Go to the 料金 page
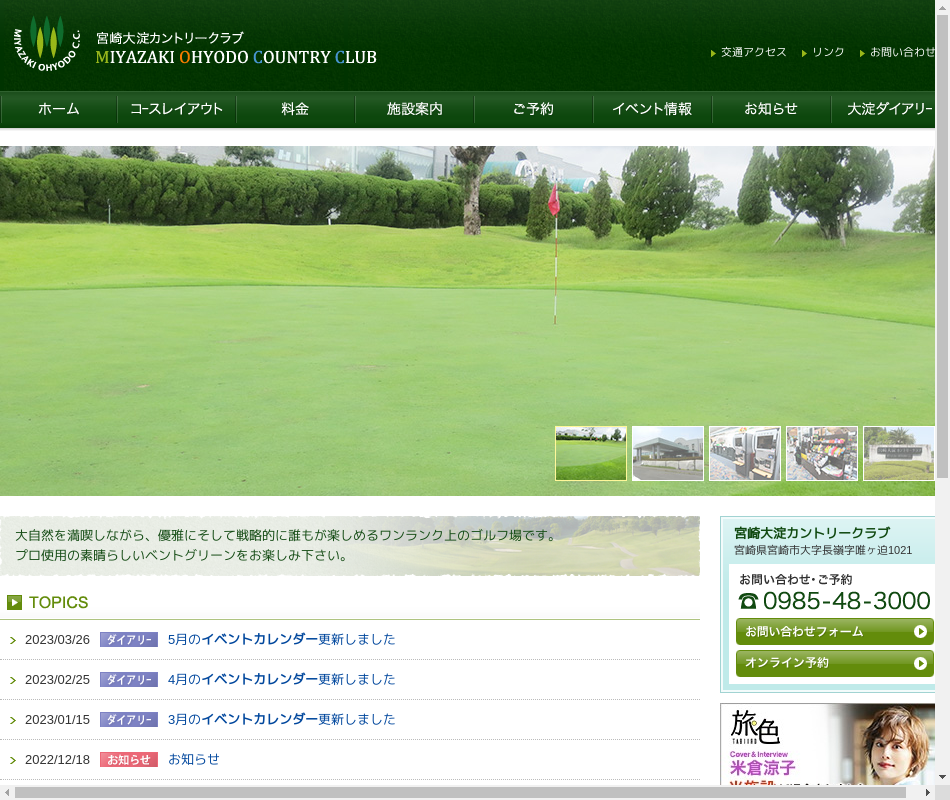 (x=295, y=109)
